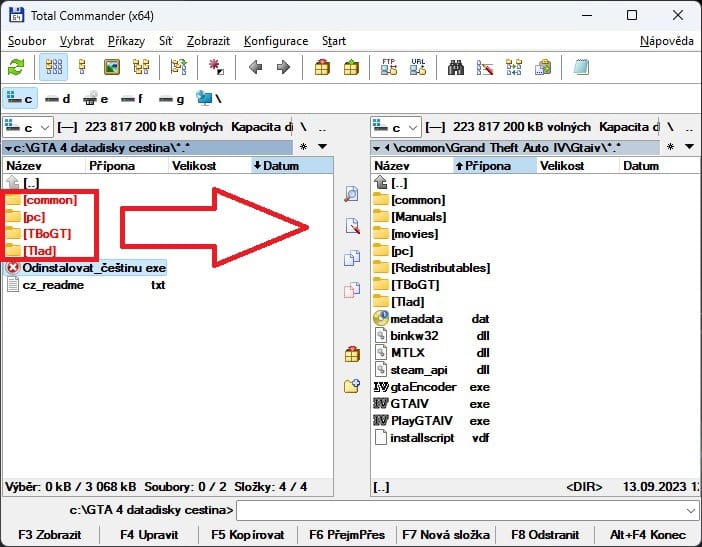The image size is (702, 547).
Task: Click the green Refresh arrows toolbar icon
Action: tap(16, 68)
